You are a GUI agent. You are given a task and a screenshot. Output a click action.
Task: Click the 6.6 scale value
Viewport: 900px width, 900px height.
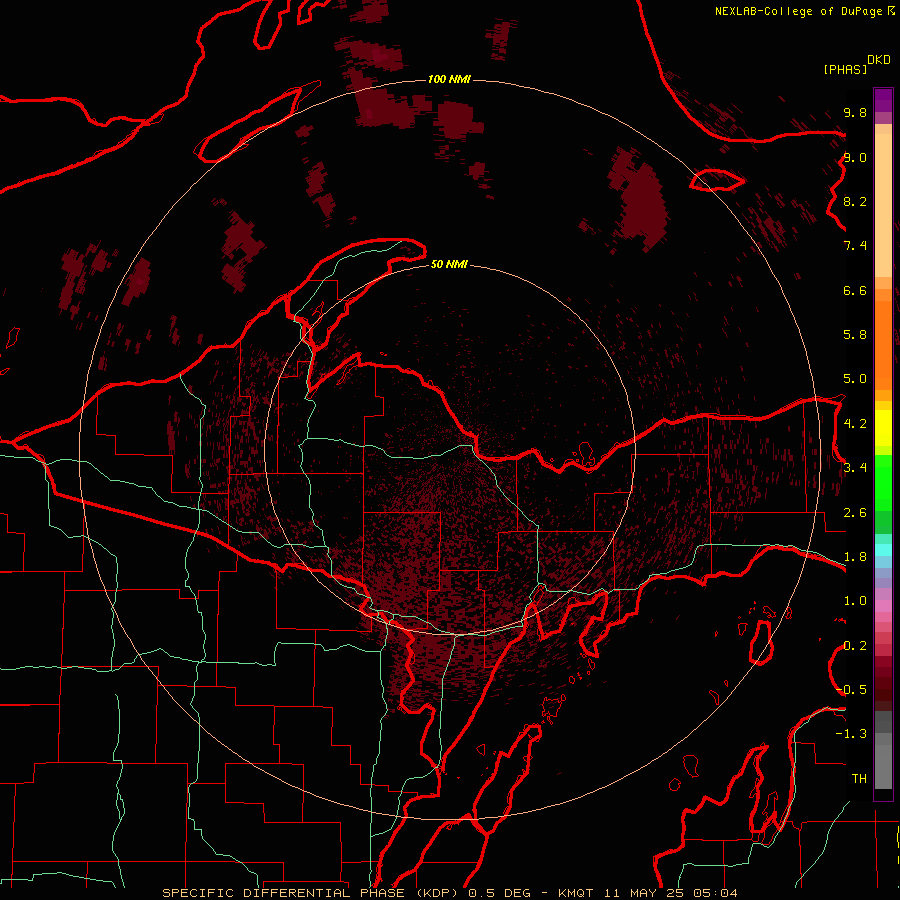click(855, 290)
